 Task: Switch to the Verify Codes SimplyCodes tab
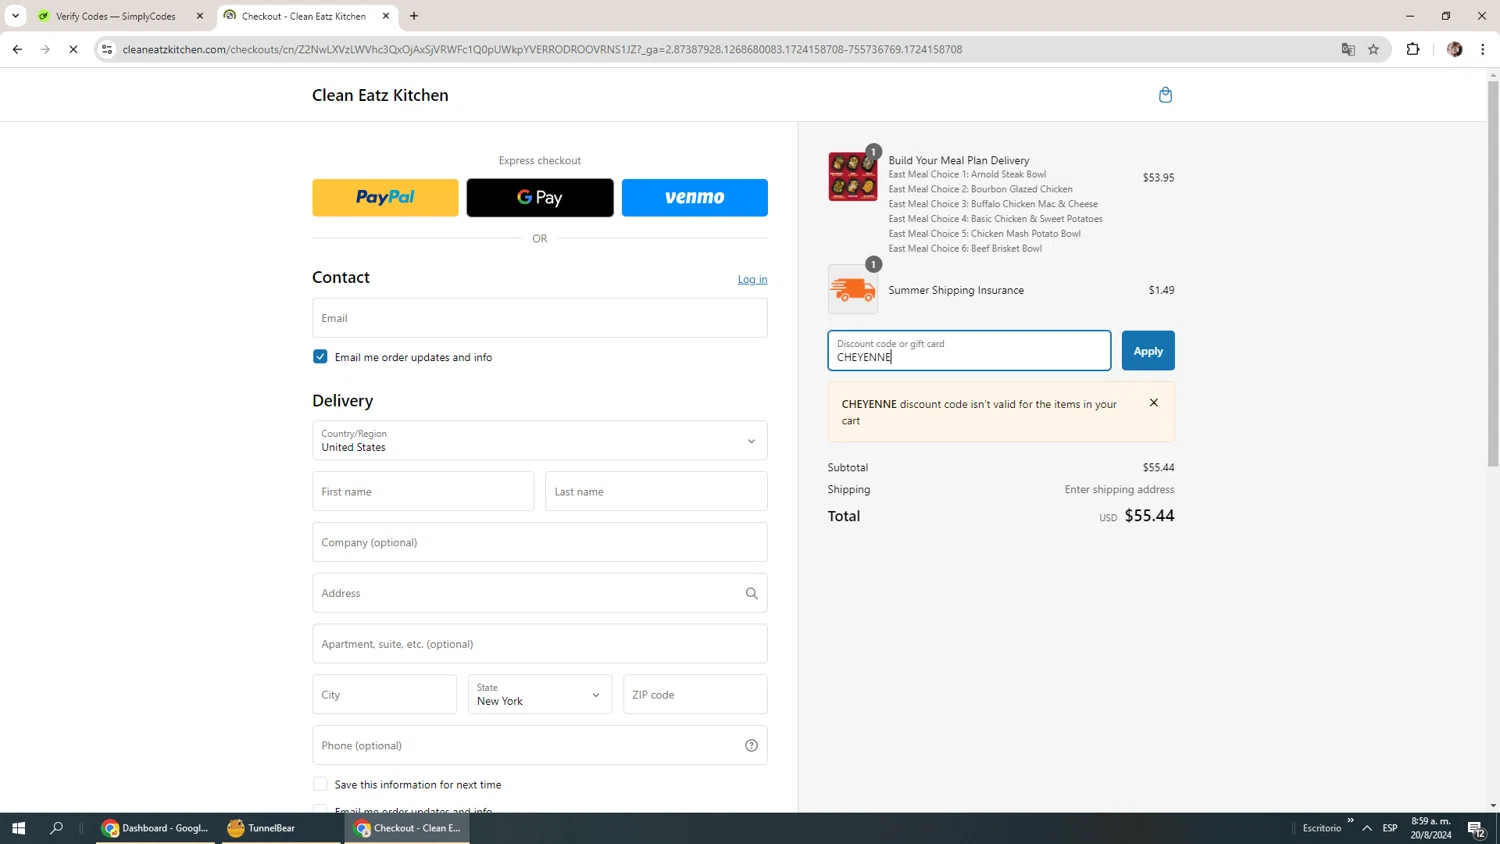(x=117, y=16)
